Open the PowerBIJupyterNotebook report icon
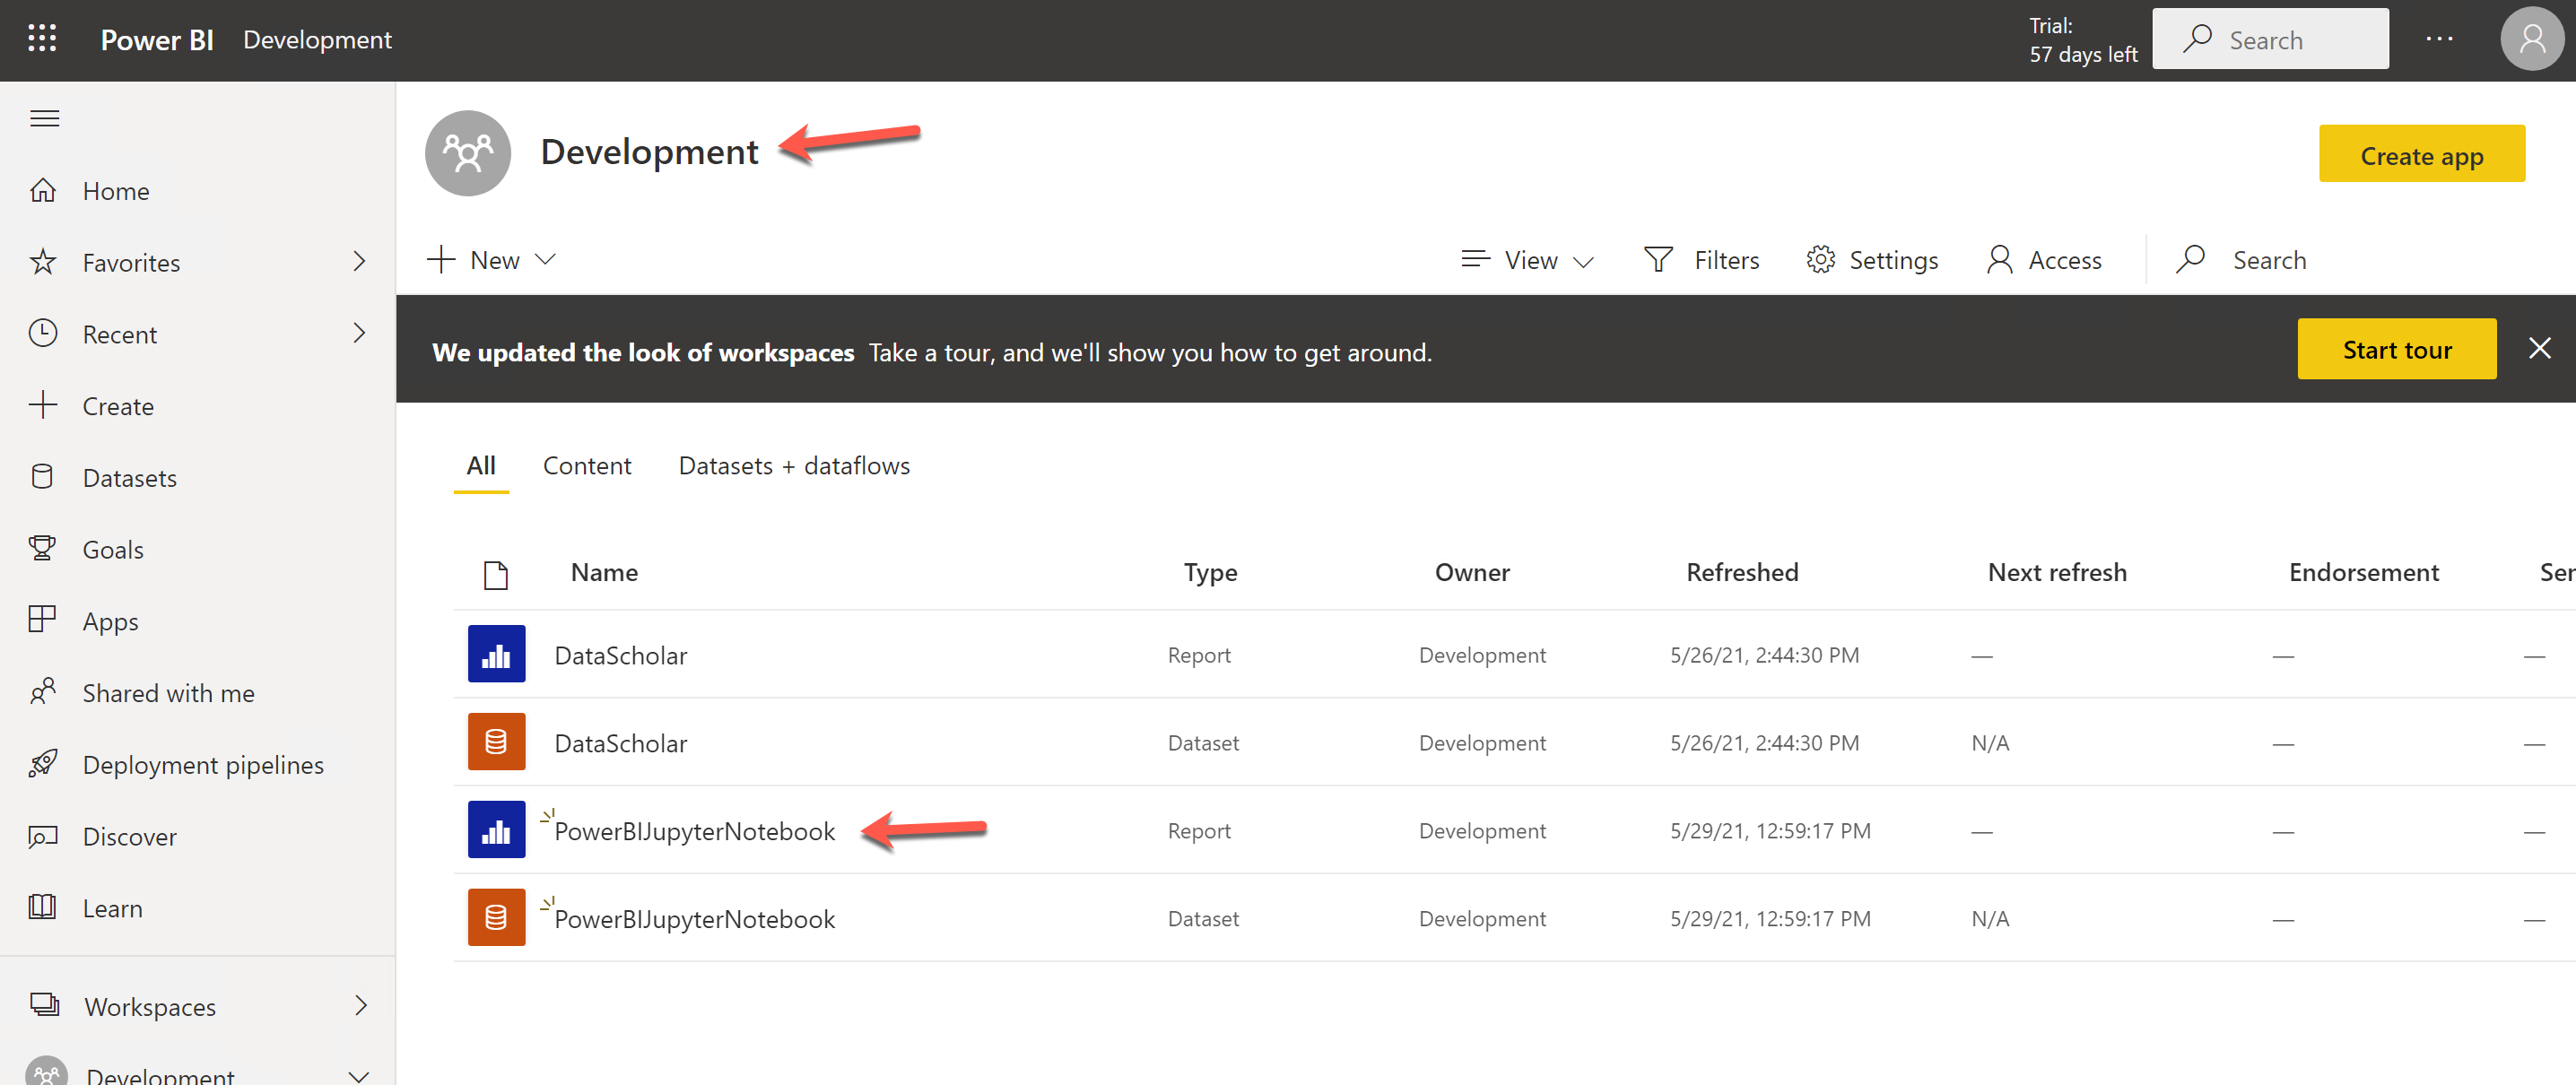 click(496, 830)
